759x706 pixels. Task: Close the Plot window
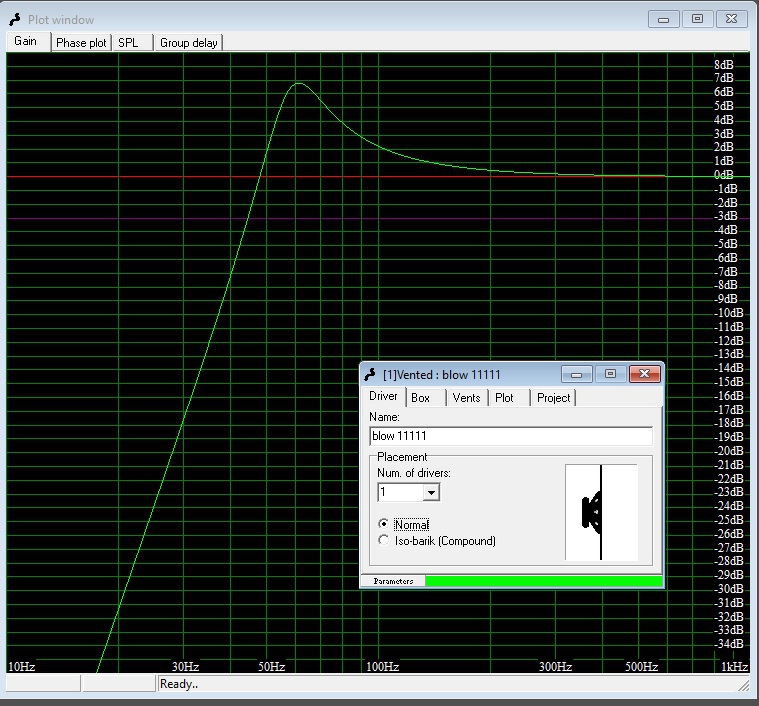pos(731,19)
